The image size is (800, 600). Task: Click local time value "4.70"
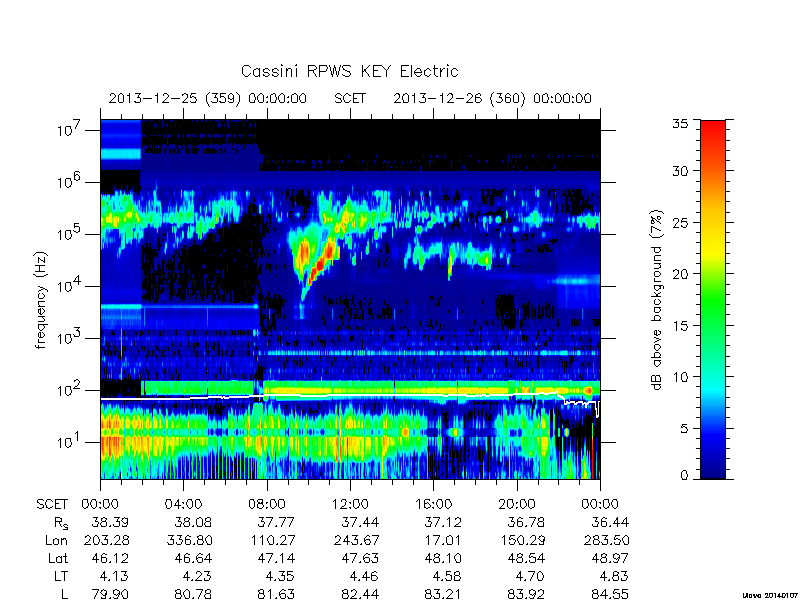[531, 577]
